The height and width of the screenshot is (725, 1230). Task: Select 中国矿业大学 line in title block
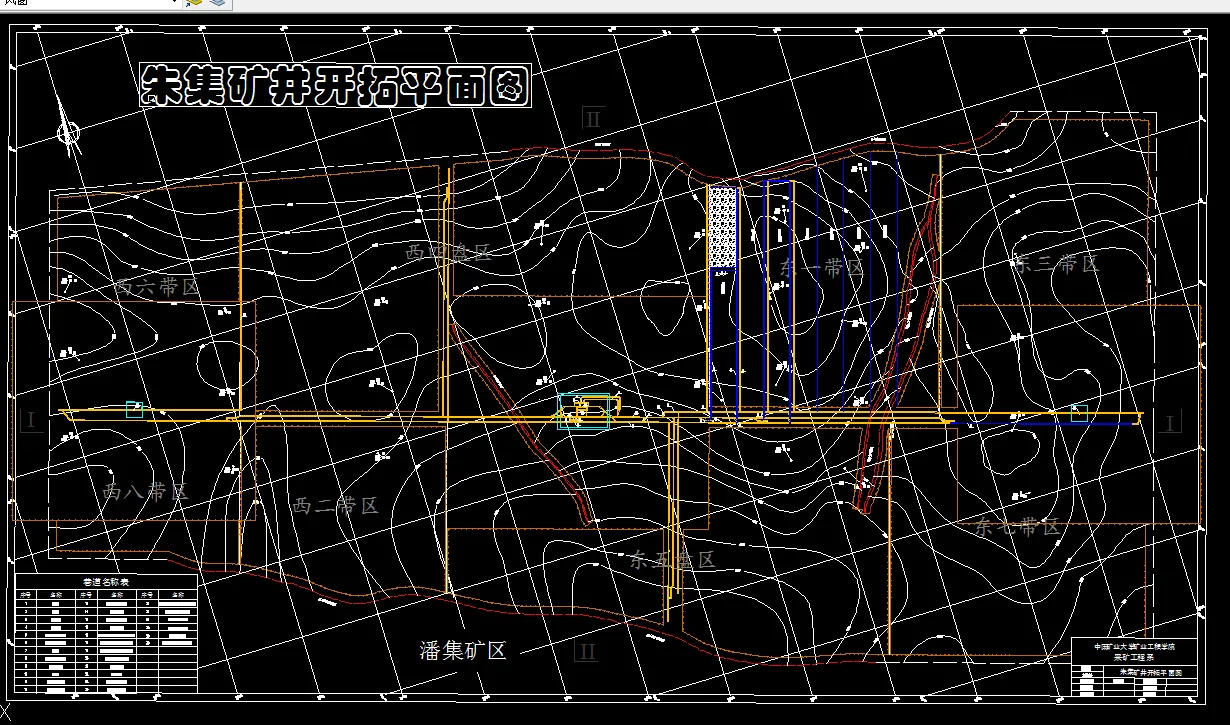click(x=1135, y=647)
